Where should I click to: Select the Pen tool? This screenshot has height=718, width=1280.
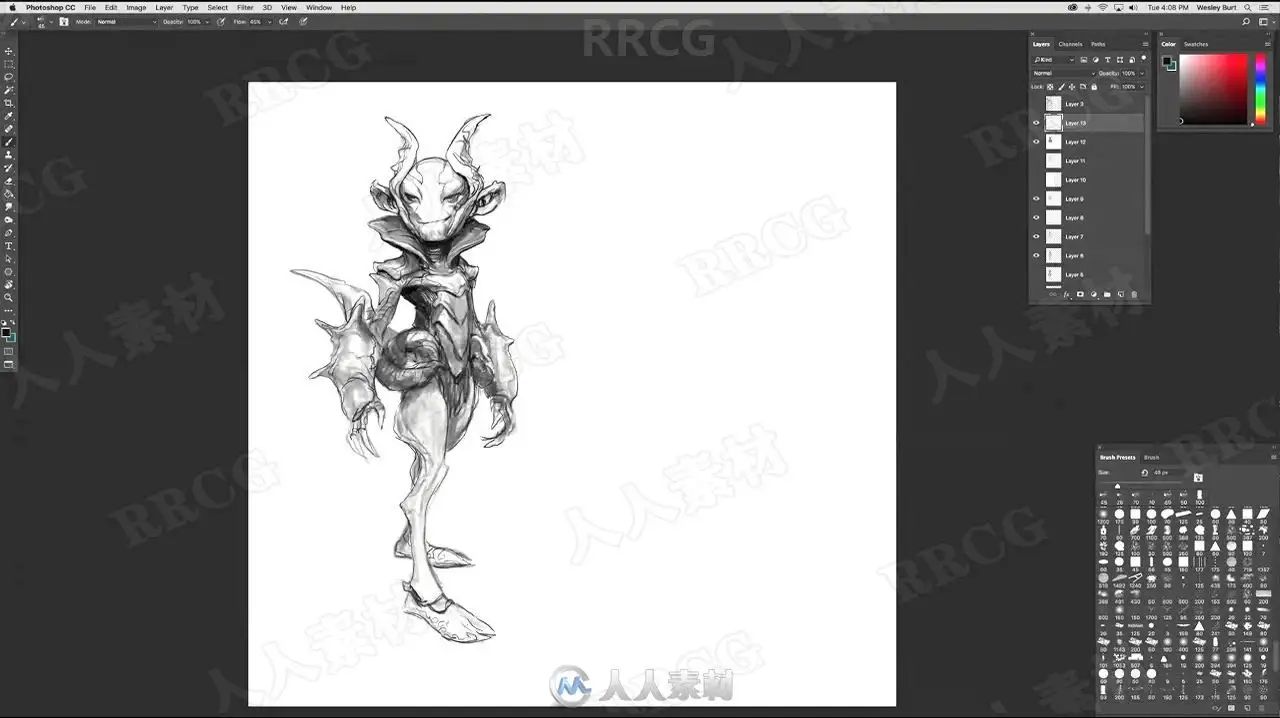coord(9,233)
